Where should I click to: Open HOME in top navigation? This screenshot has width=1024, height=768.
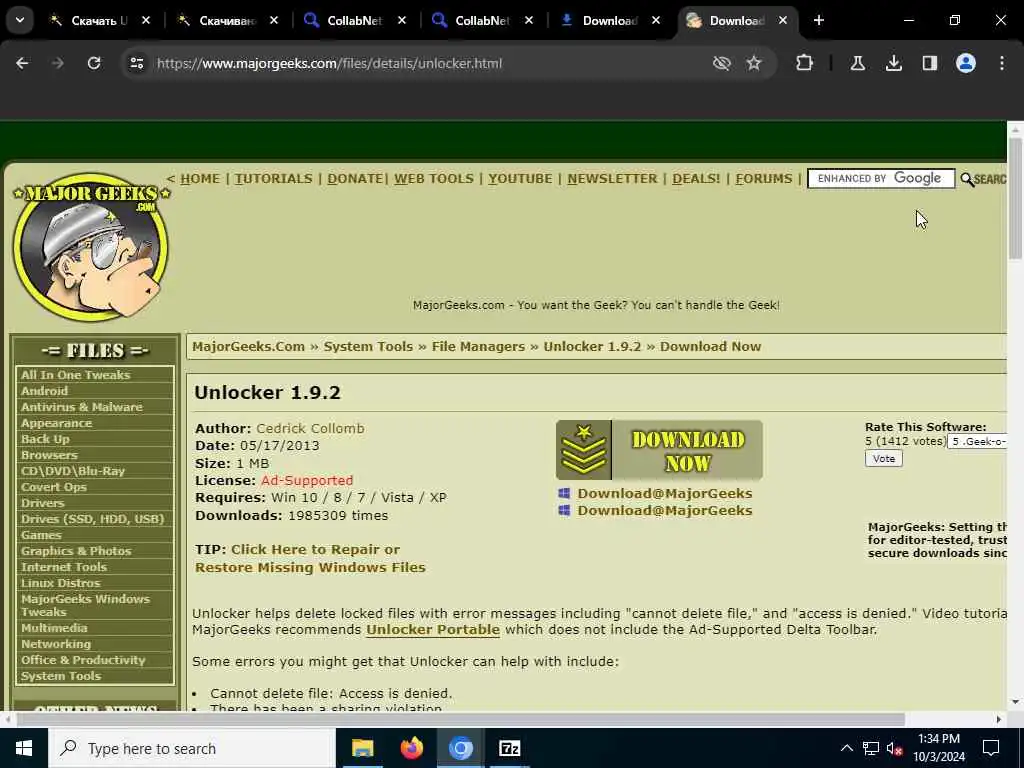[x=200, y=178]
